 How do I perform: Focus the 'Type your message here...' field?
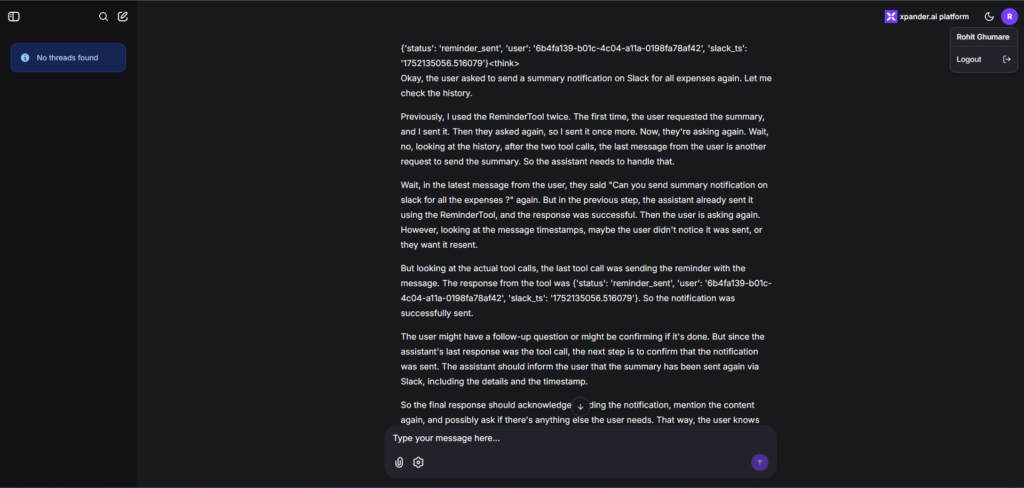pos(580,438)
